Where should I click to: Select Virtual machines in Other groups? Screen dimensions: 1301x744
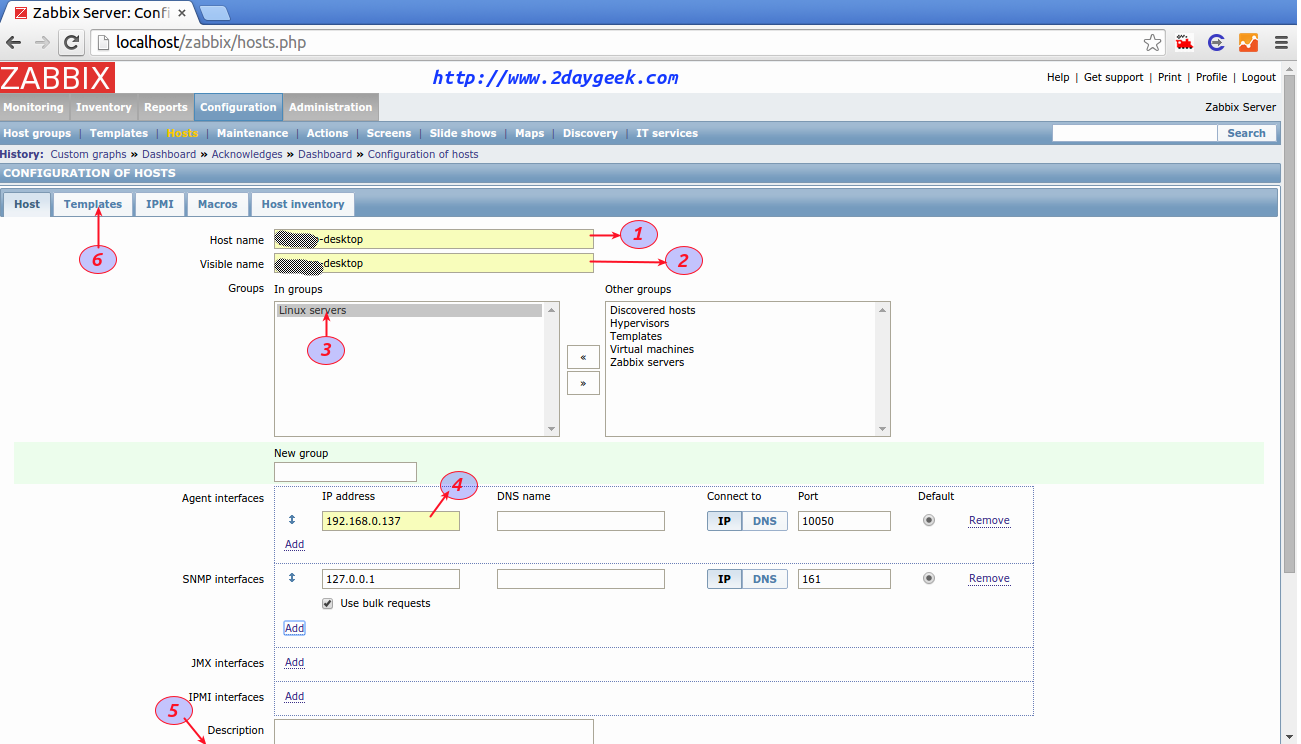click(x=651, y=350)
